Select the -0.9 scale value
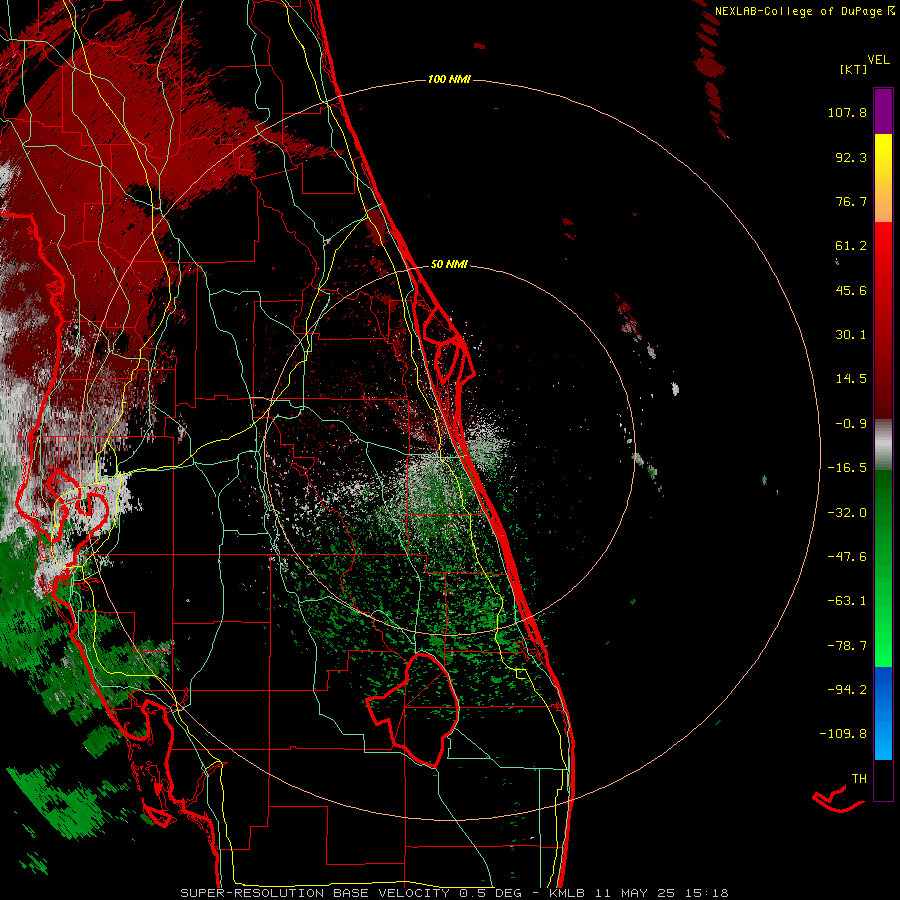Viewport: 900px width, 900px height. 851,424
